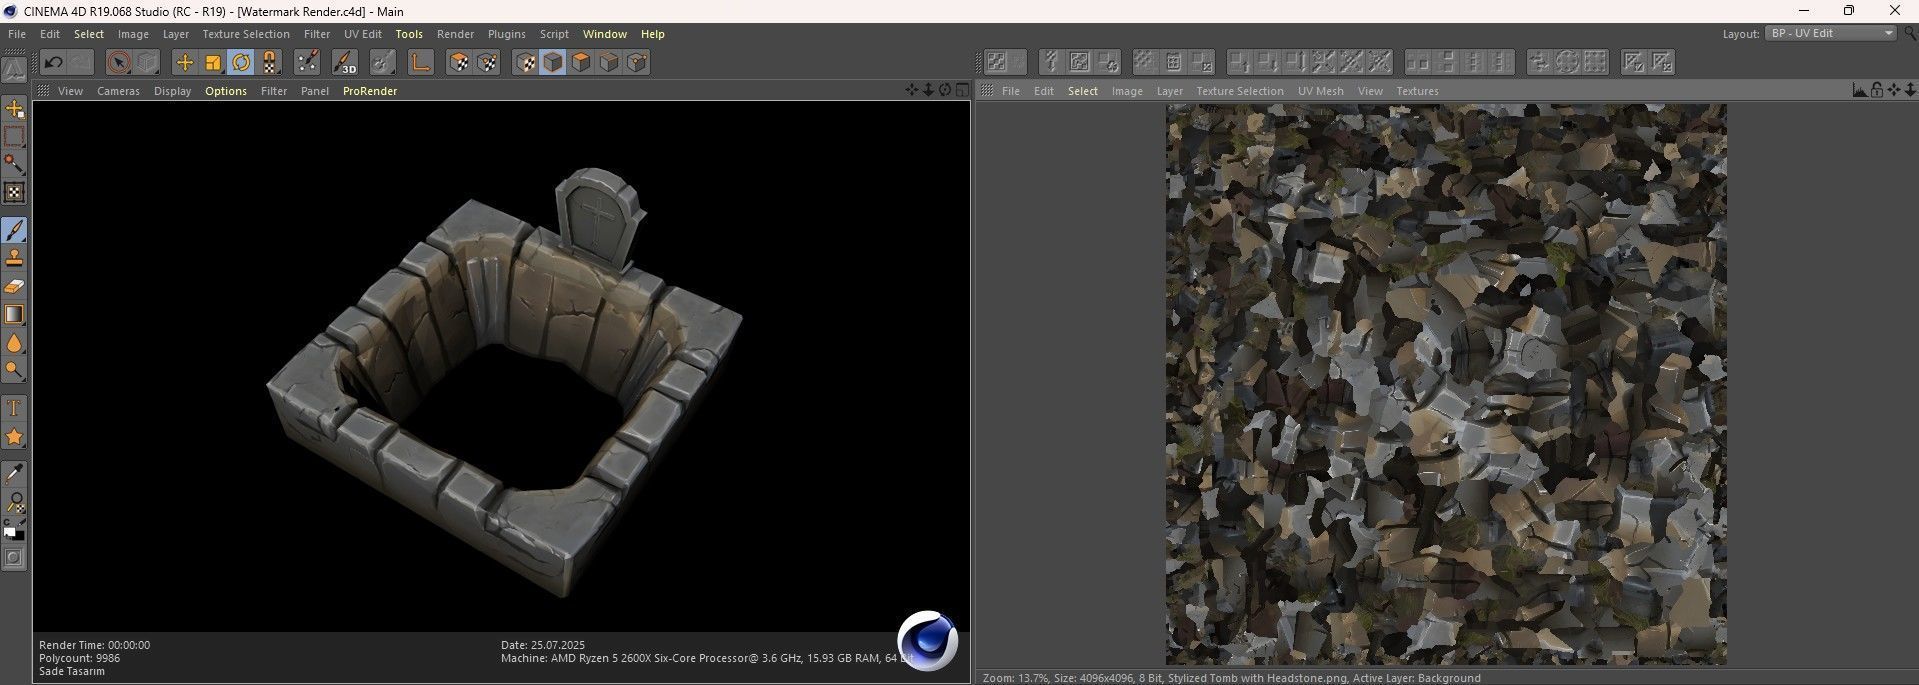Select the Text tool

[14, 408]
